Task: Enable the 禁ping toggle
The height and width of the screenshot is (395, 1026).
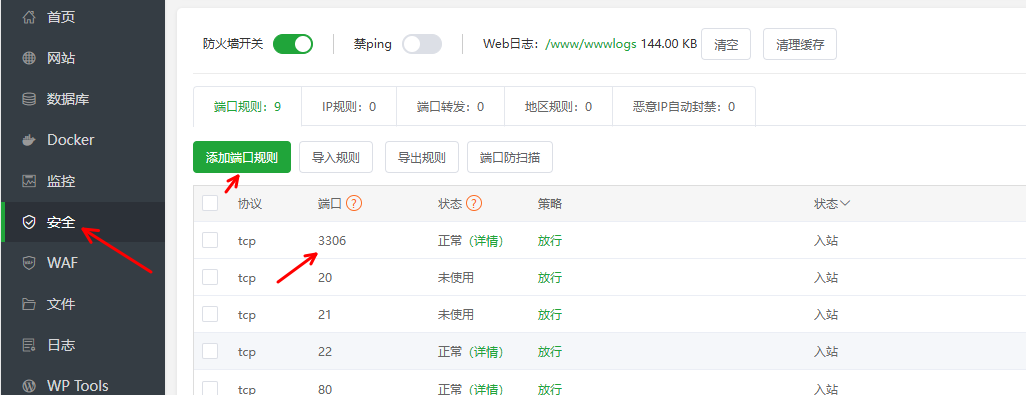Action: 421,44
